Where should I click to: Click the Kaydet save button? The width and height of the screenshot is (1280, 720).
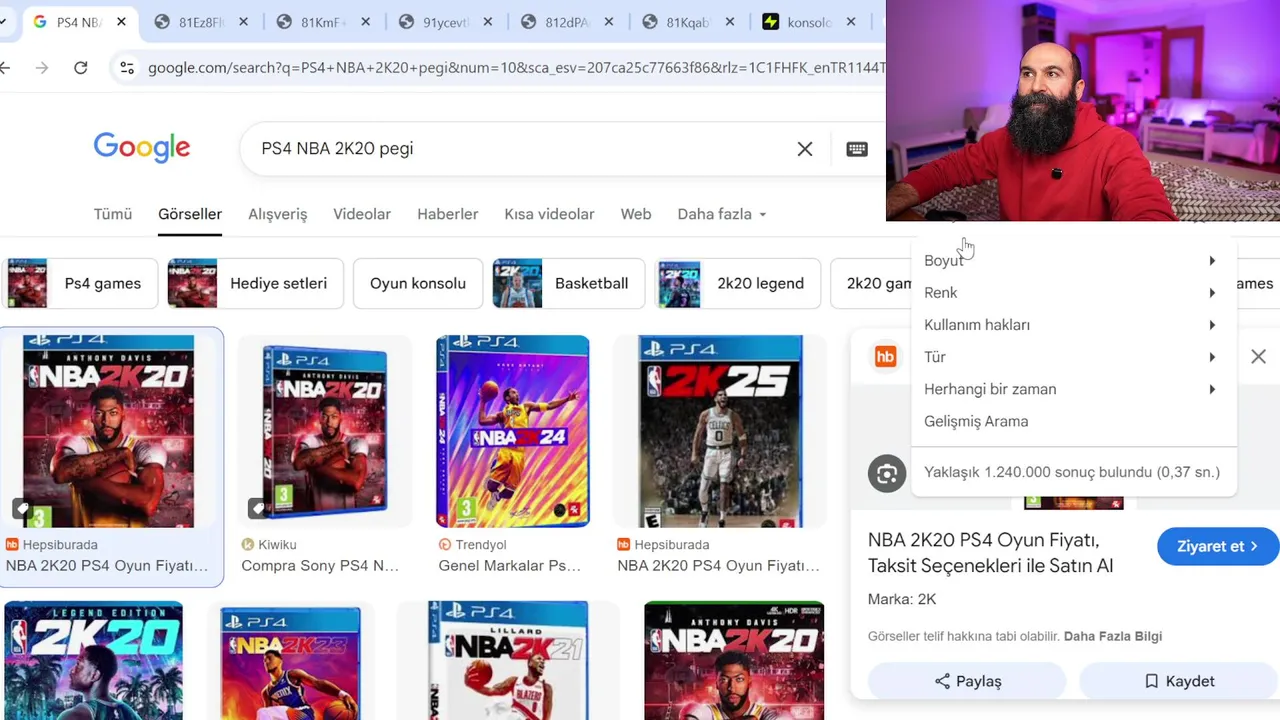click(x=1179, y=681)
